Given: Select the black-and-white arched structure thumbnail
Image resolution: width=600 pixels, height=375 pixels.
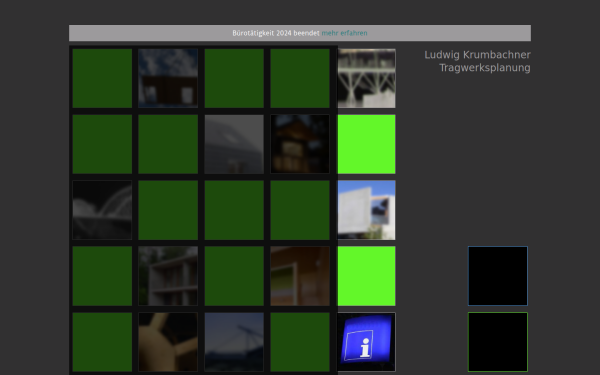Looking at the screenshot, I should pyautogui.click(x=102, y=210).
